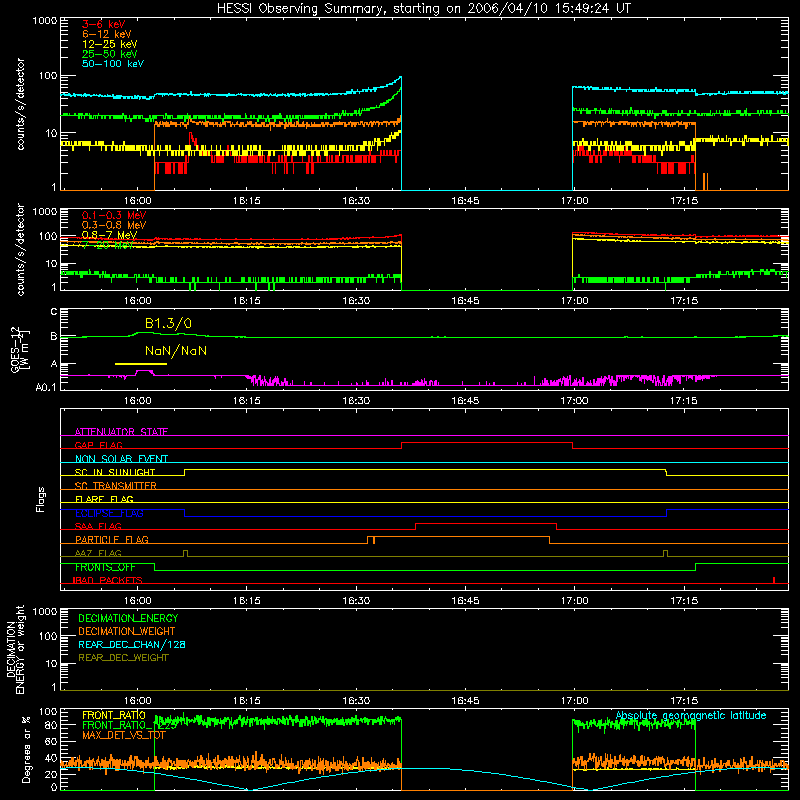Click the DECIMATION_ENERGY legend label
The height and width of the screenshot is (800, 800).
(x=128, y=618)
